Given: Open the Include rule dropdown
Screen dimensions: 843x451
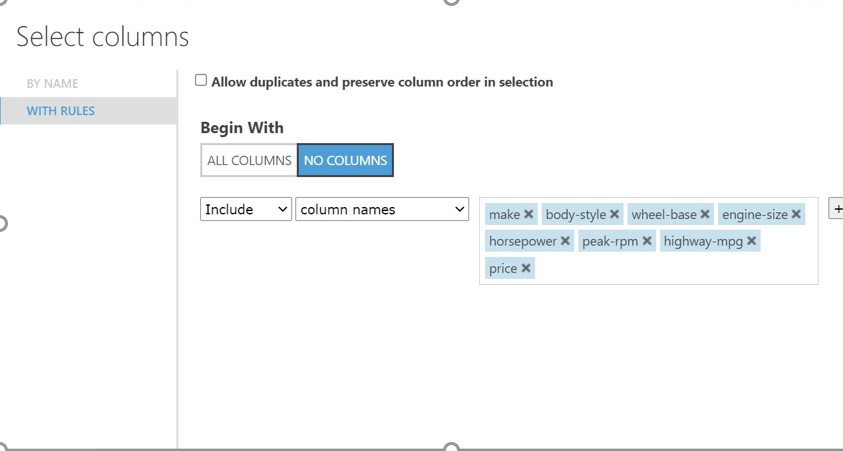Looking at the screenshot, I should [x=246, y=209].
